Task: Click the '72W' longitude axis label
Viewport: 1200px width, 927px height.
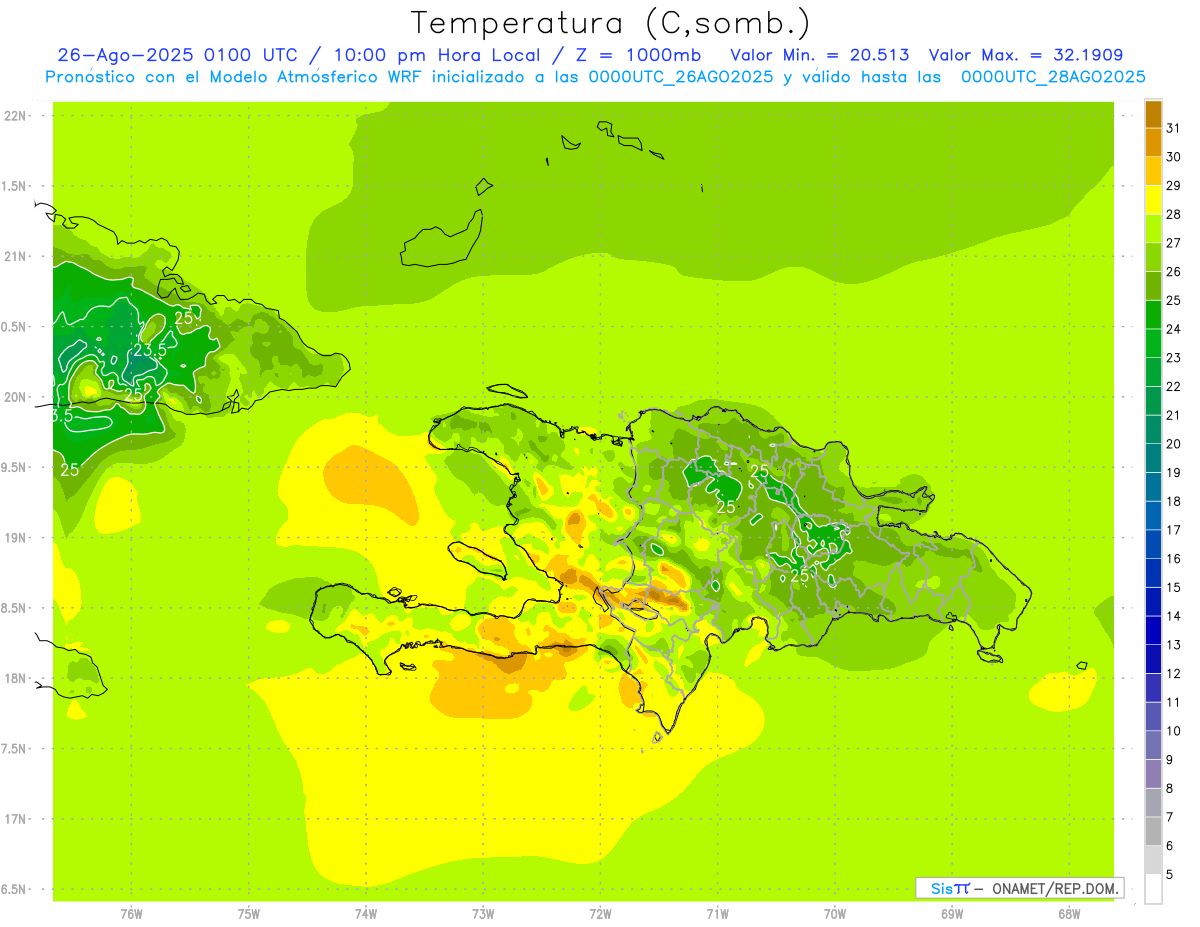Action: pos(600,914)
